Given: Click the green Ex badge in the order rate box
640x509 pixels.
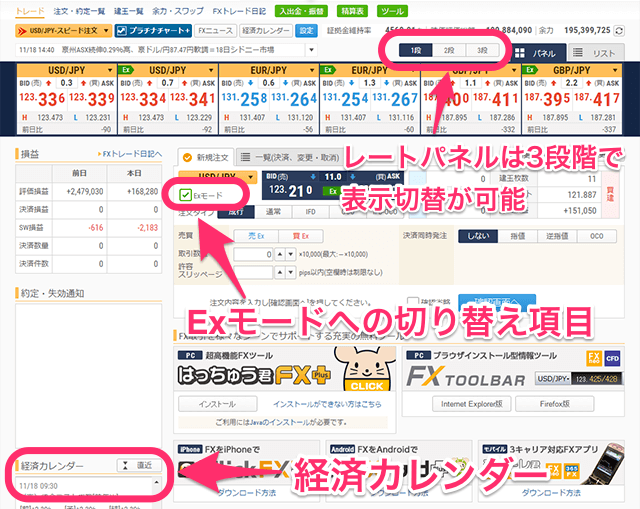Looking at the screenshot, I should click(333, 191).
